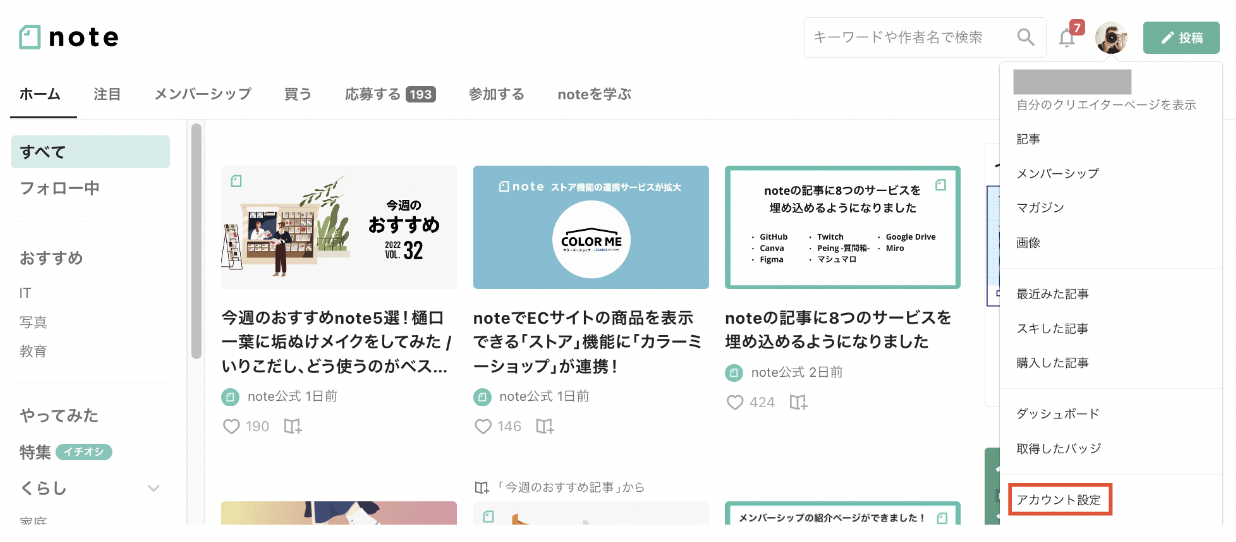Select the IT category

pos(26,293)
